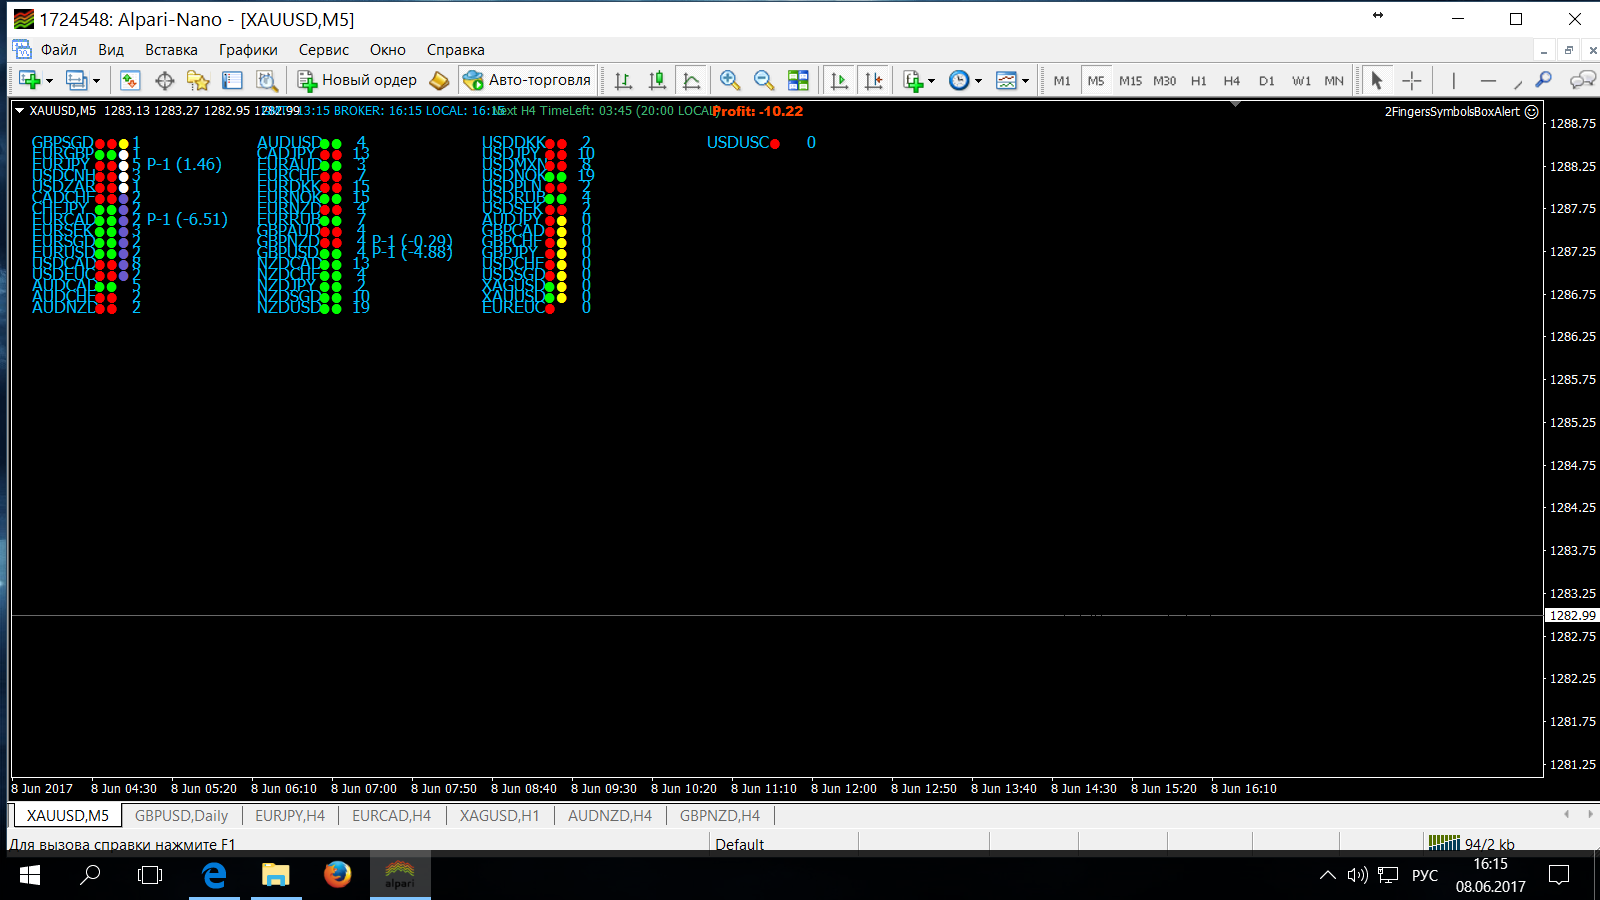The width and height of the screenshot is (1600, 900).
Task: Select the D1 timeframe
Action: coord(1267,81)
